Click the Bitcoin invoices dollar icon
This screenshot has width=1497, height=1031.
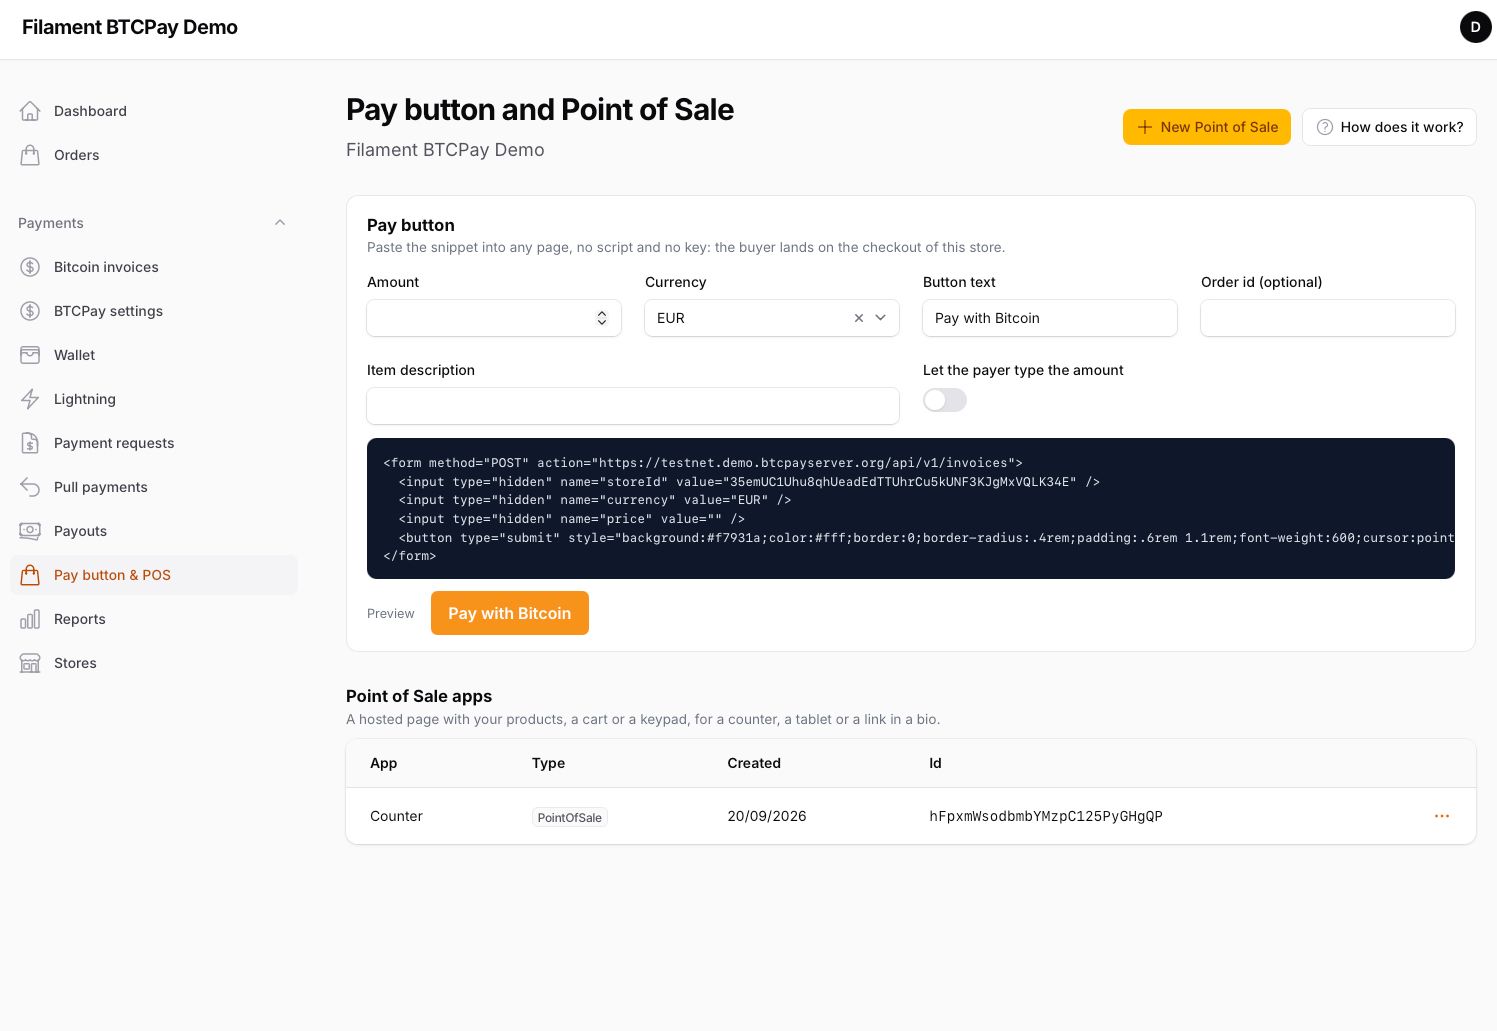coord(30,267)
